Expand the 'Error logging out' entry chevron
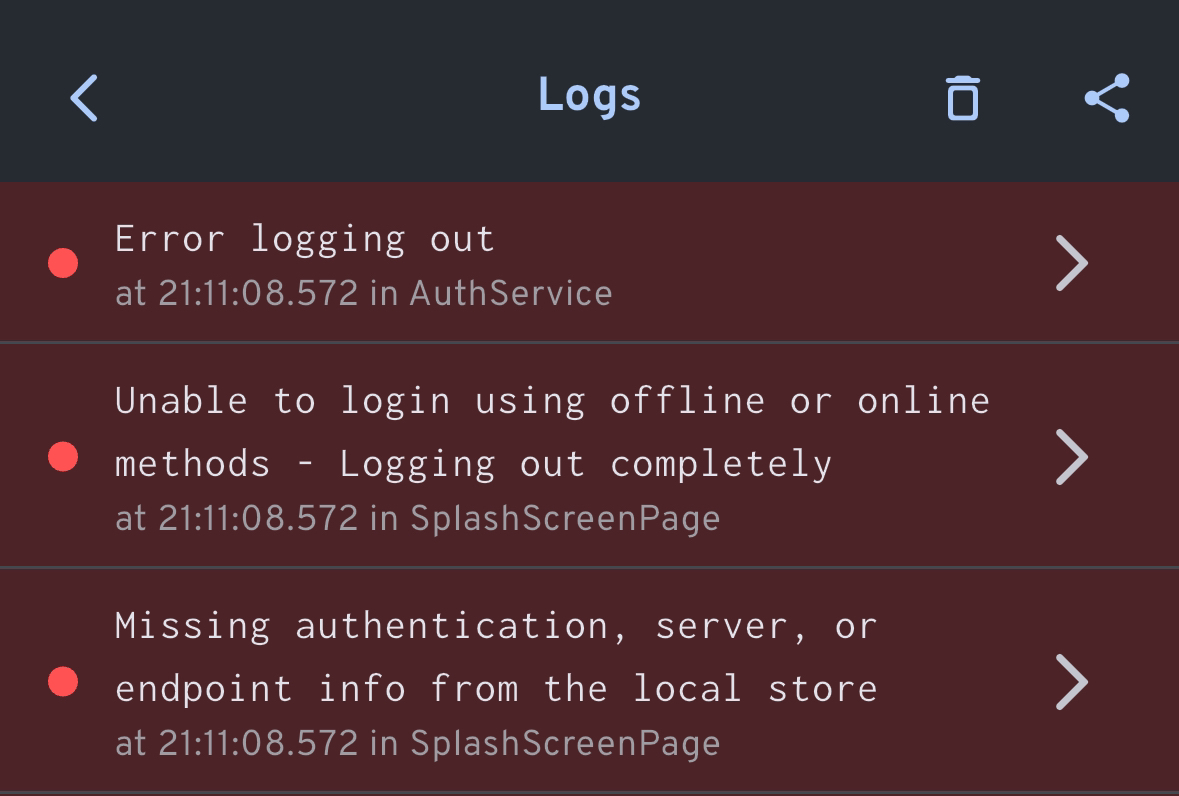1179x796 pixels. coord(1071,263)
